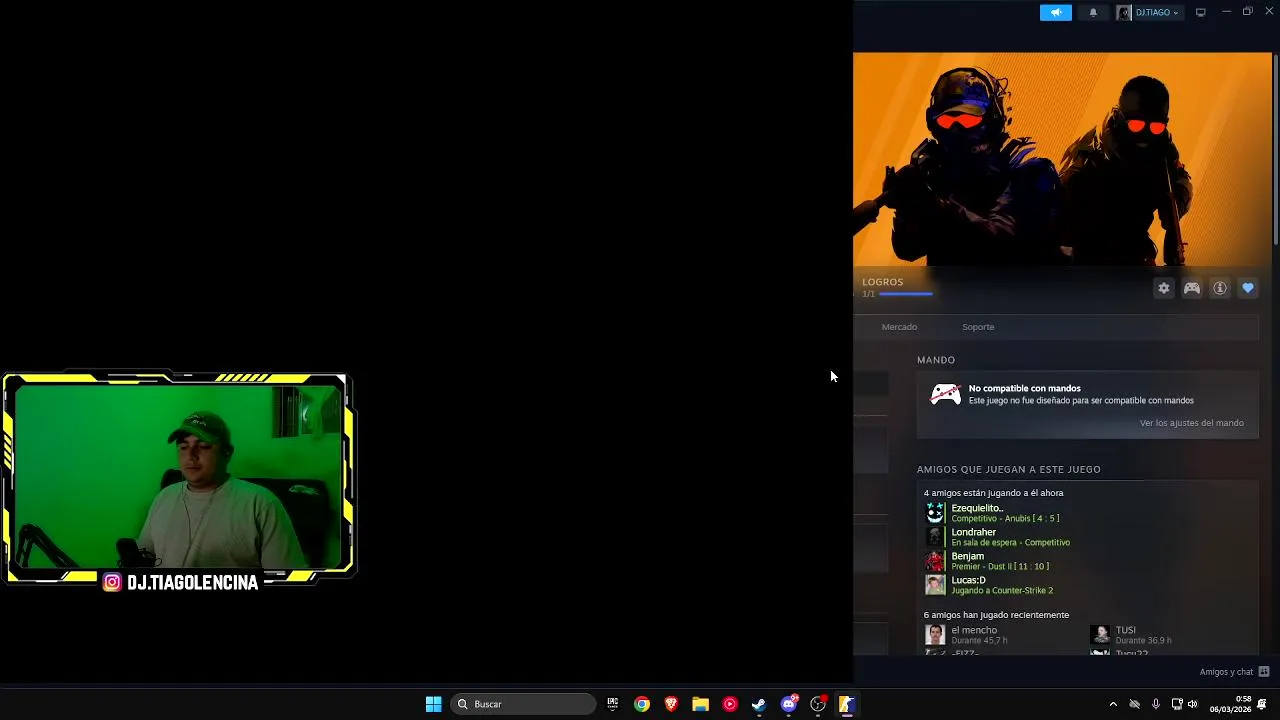Open Brave browser from taskbar

pos(671,704)
